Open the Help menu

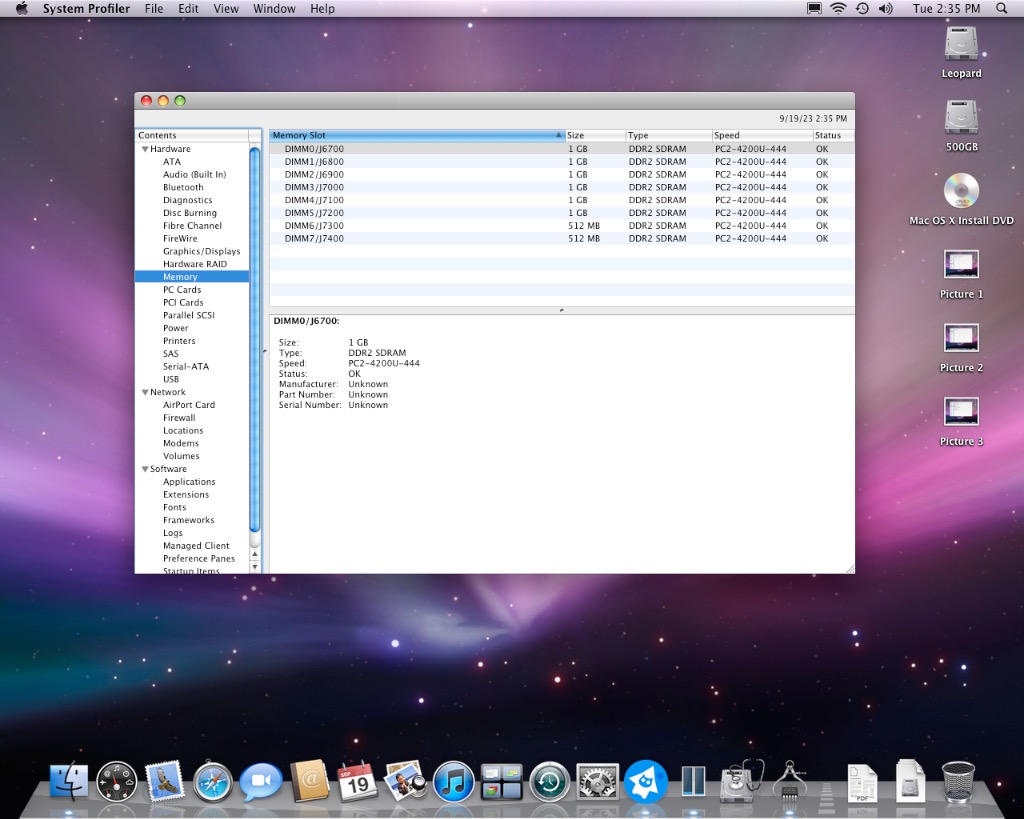click(322, 8)
